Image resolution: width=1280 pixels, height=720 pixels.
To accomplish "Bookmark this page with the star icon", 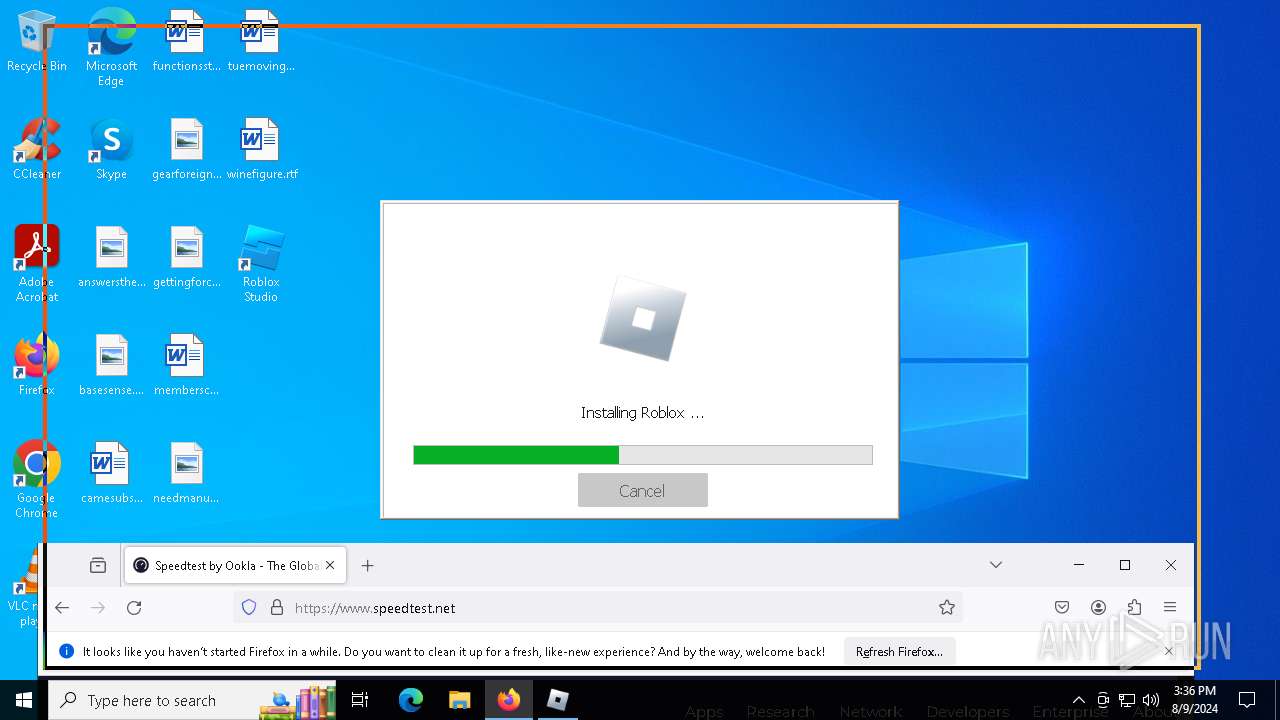I will tap(947, 607).
